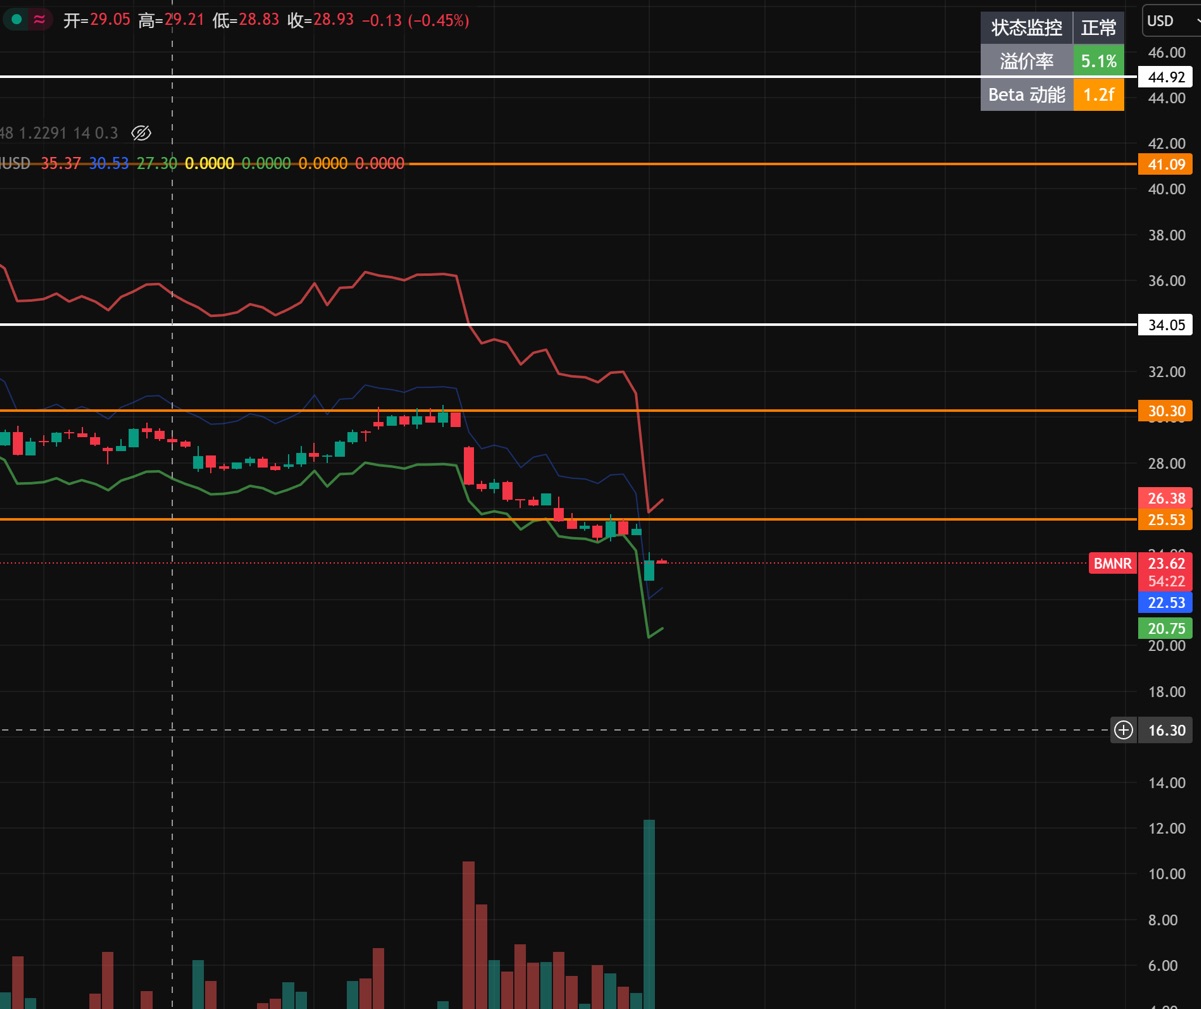Select the tallest green volume bar
1201x1009 pixels.
[x=649, y=914]
